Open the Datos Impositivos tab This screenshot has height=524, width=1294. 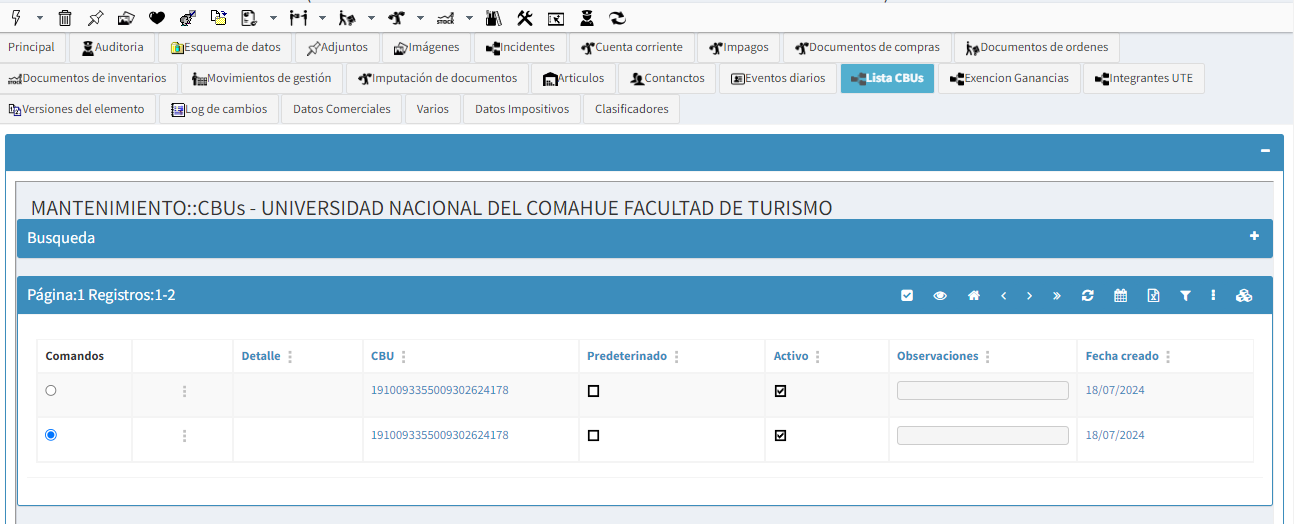point(522,109)
